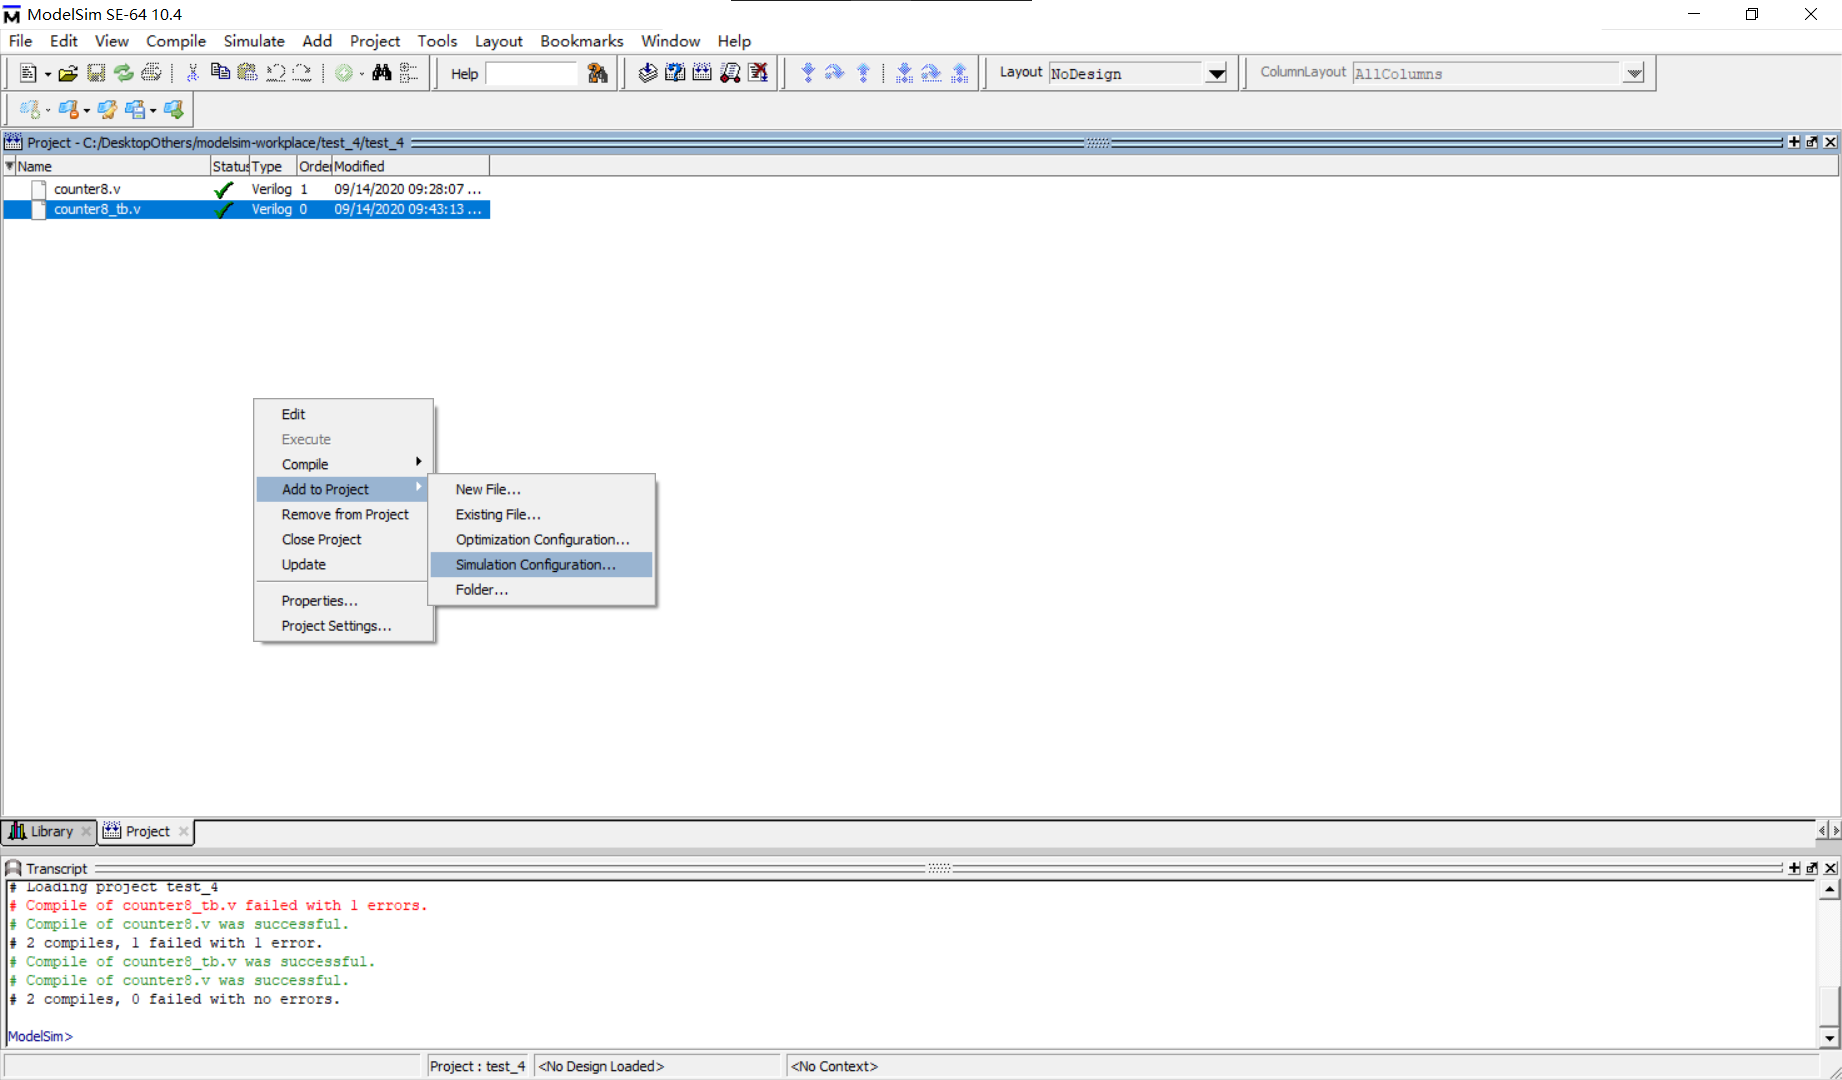
Task: Click the Step Into blue arrow
Action: coord(808,73)
